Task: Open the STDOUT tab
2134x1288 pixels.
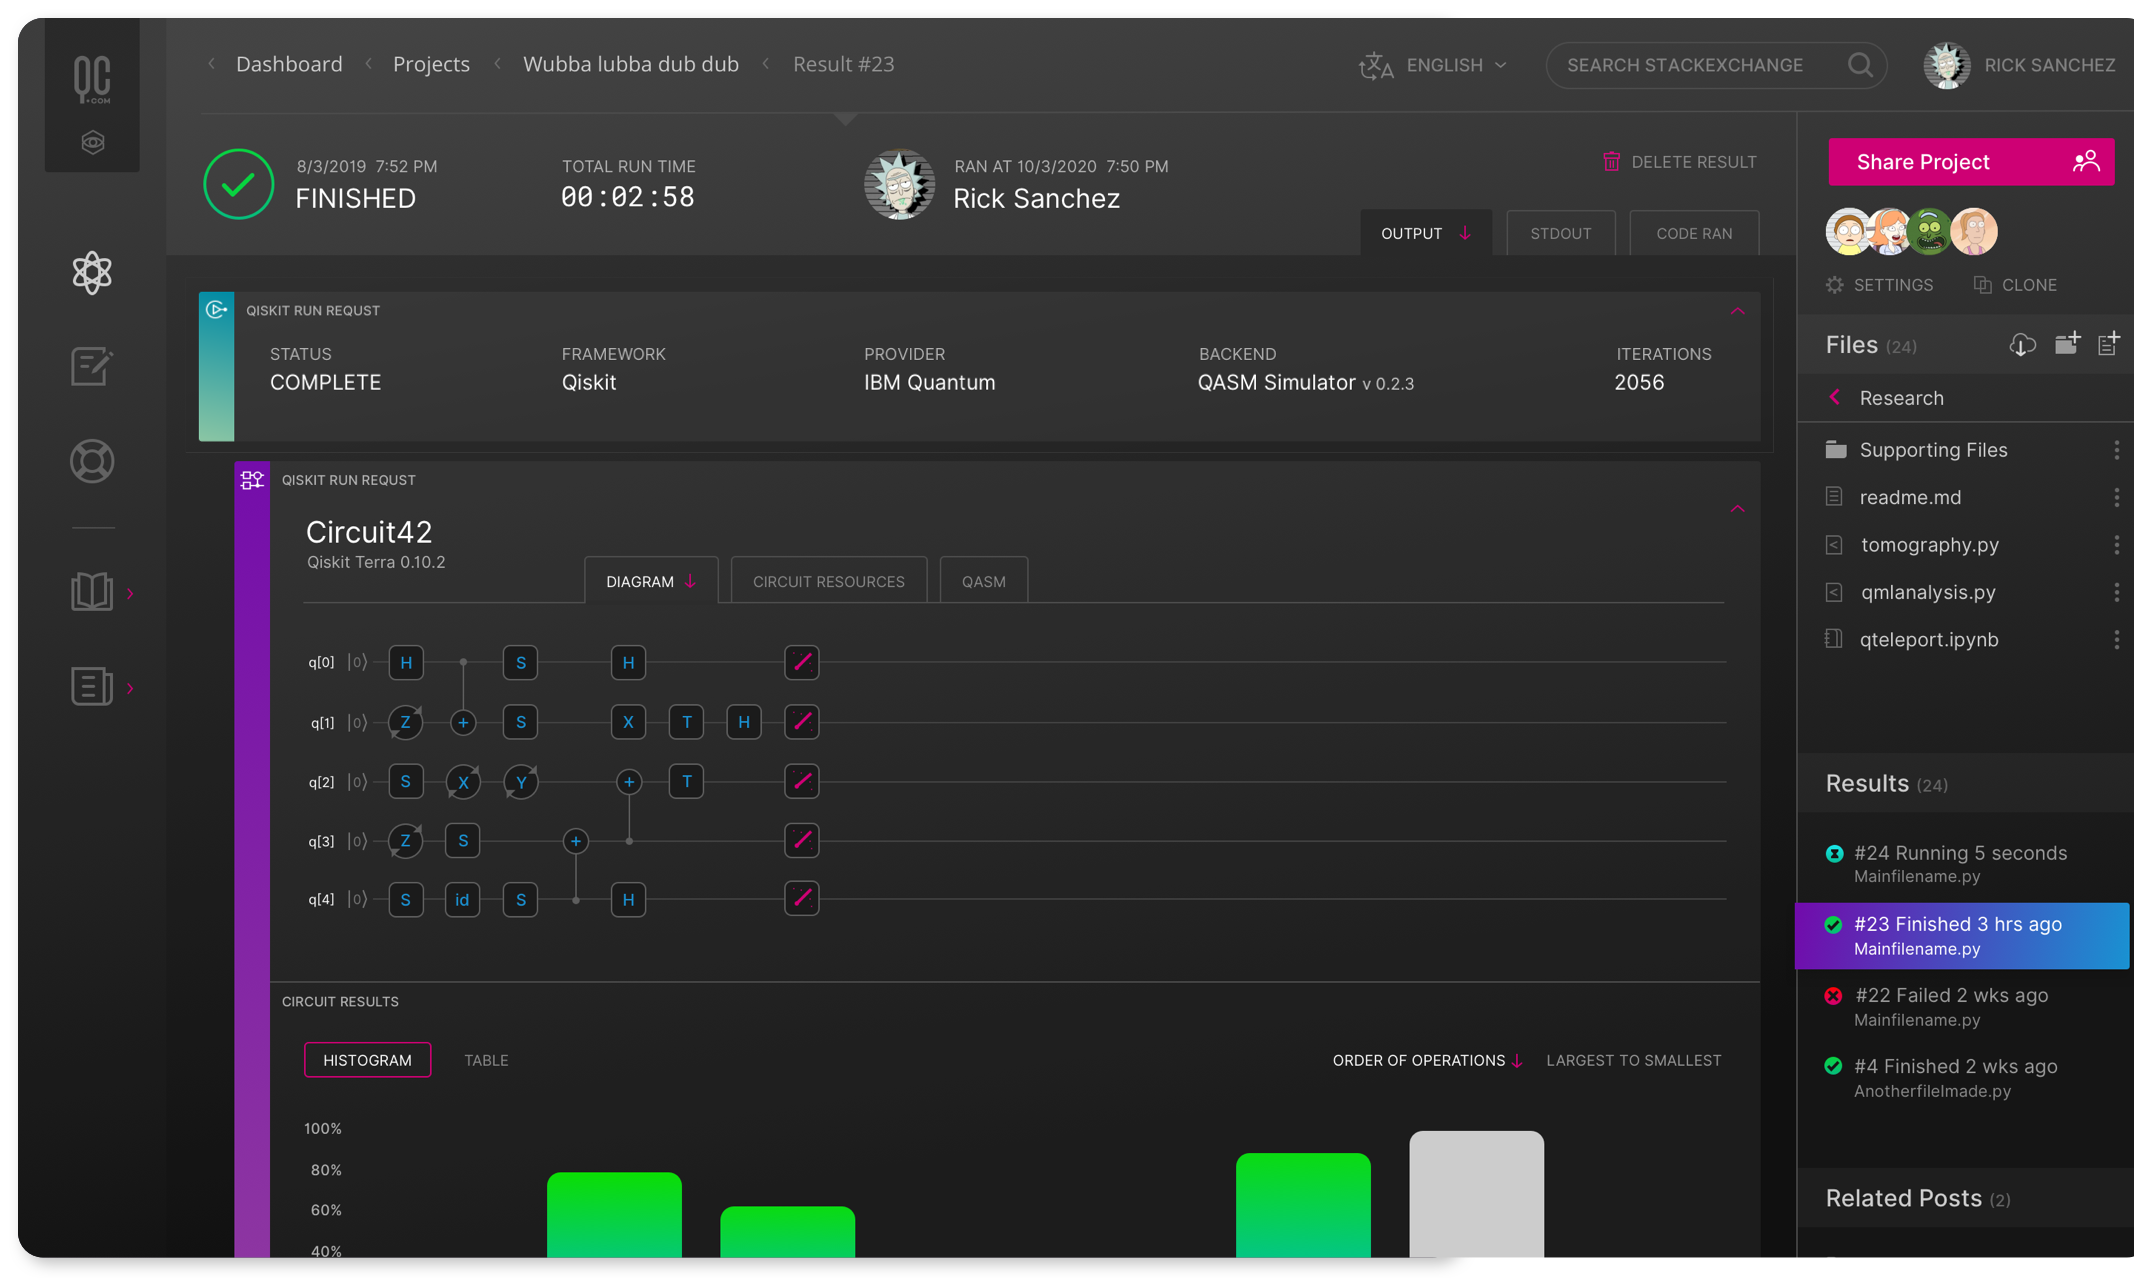Action: pyautogui.click(x=1560, y=233)
